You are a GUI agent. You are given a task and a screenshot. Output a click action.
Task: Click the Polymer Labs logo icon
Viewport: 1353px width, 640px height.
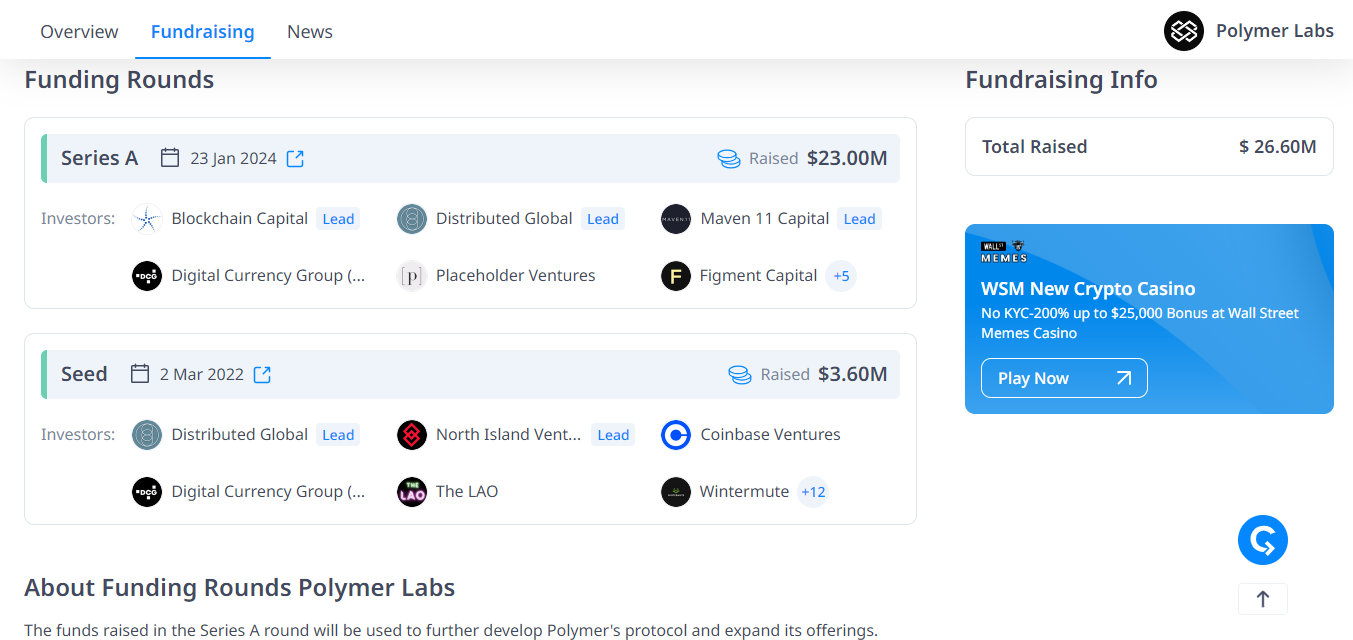coord(1184,31)
